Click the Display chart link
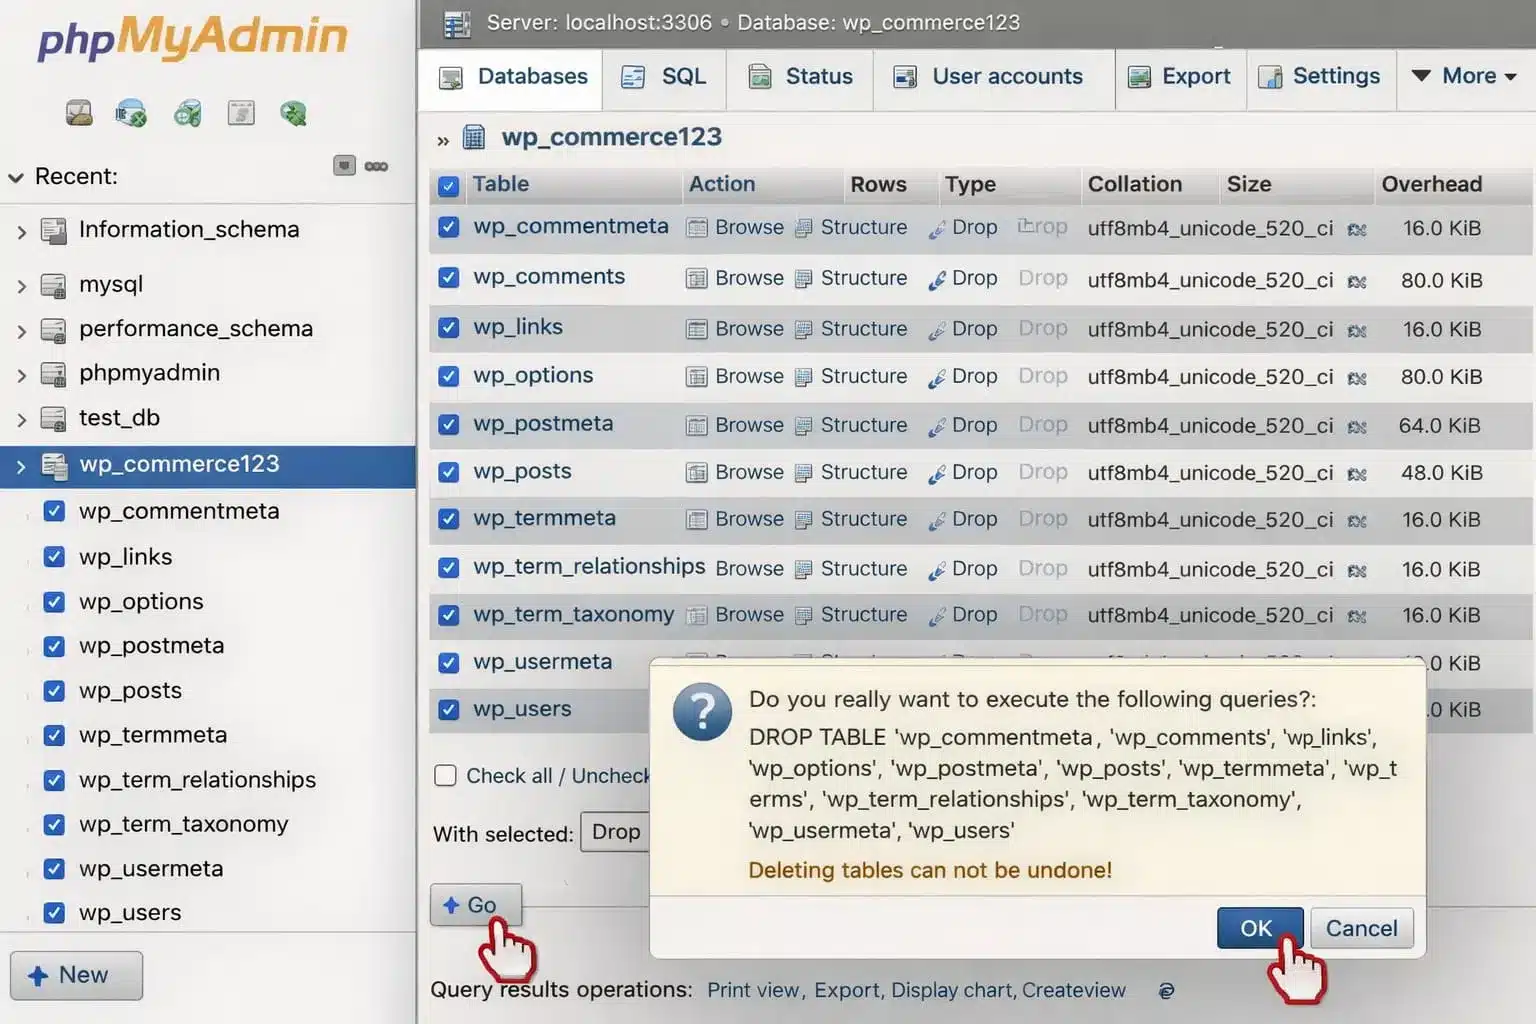Viewport: 1536px width, 1024px height. pos(952,990)
